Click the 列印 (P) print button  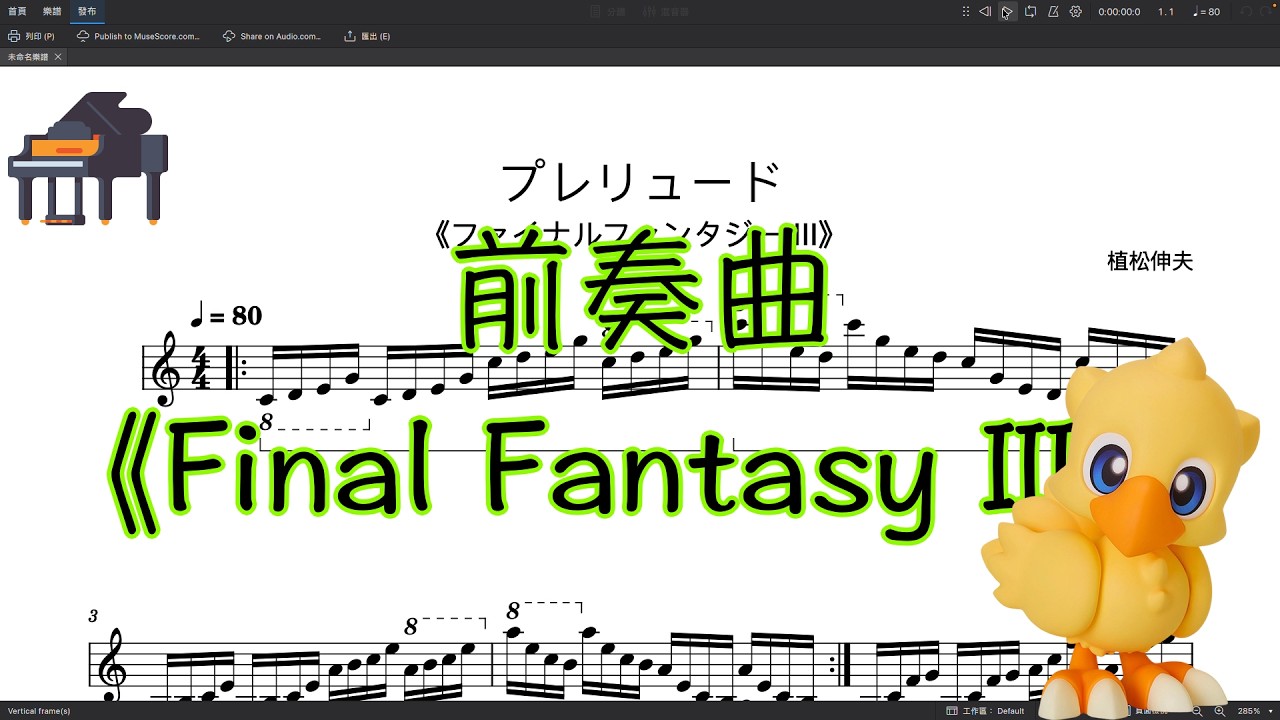click(x=31, y=36)
